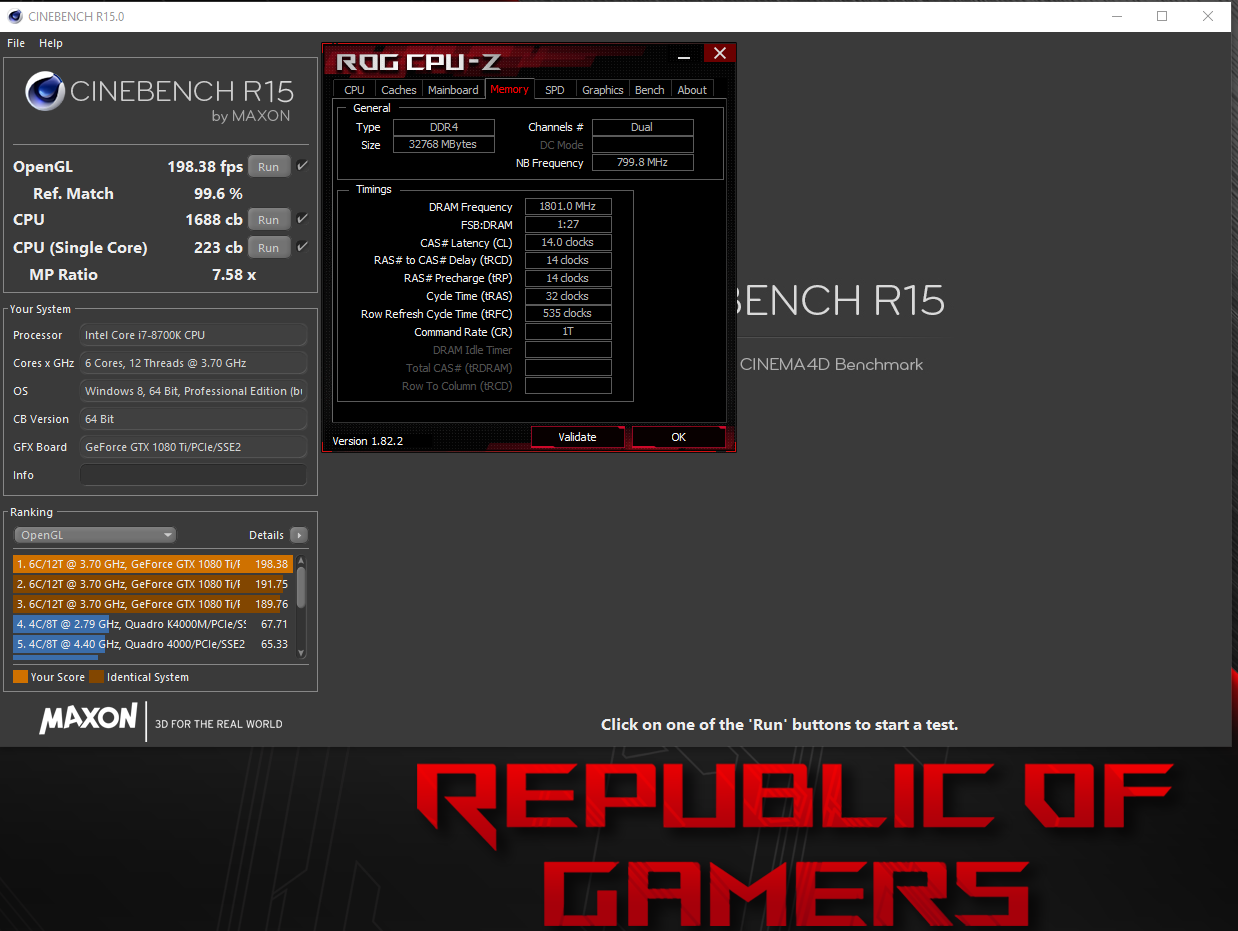
Task: Click OK button in CPU-Z
Action: [679, 437]
